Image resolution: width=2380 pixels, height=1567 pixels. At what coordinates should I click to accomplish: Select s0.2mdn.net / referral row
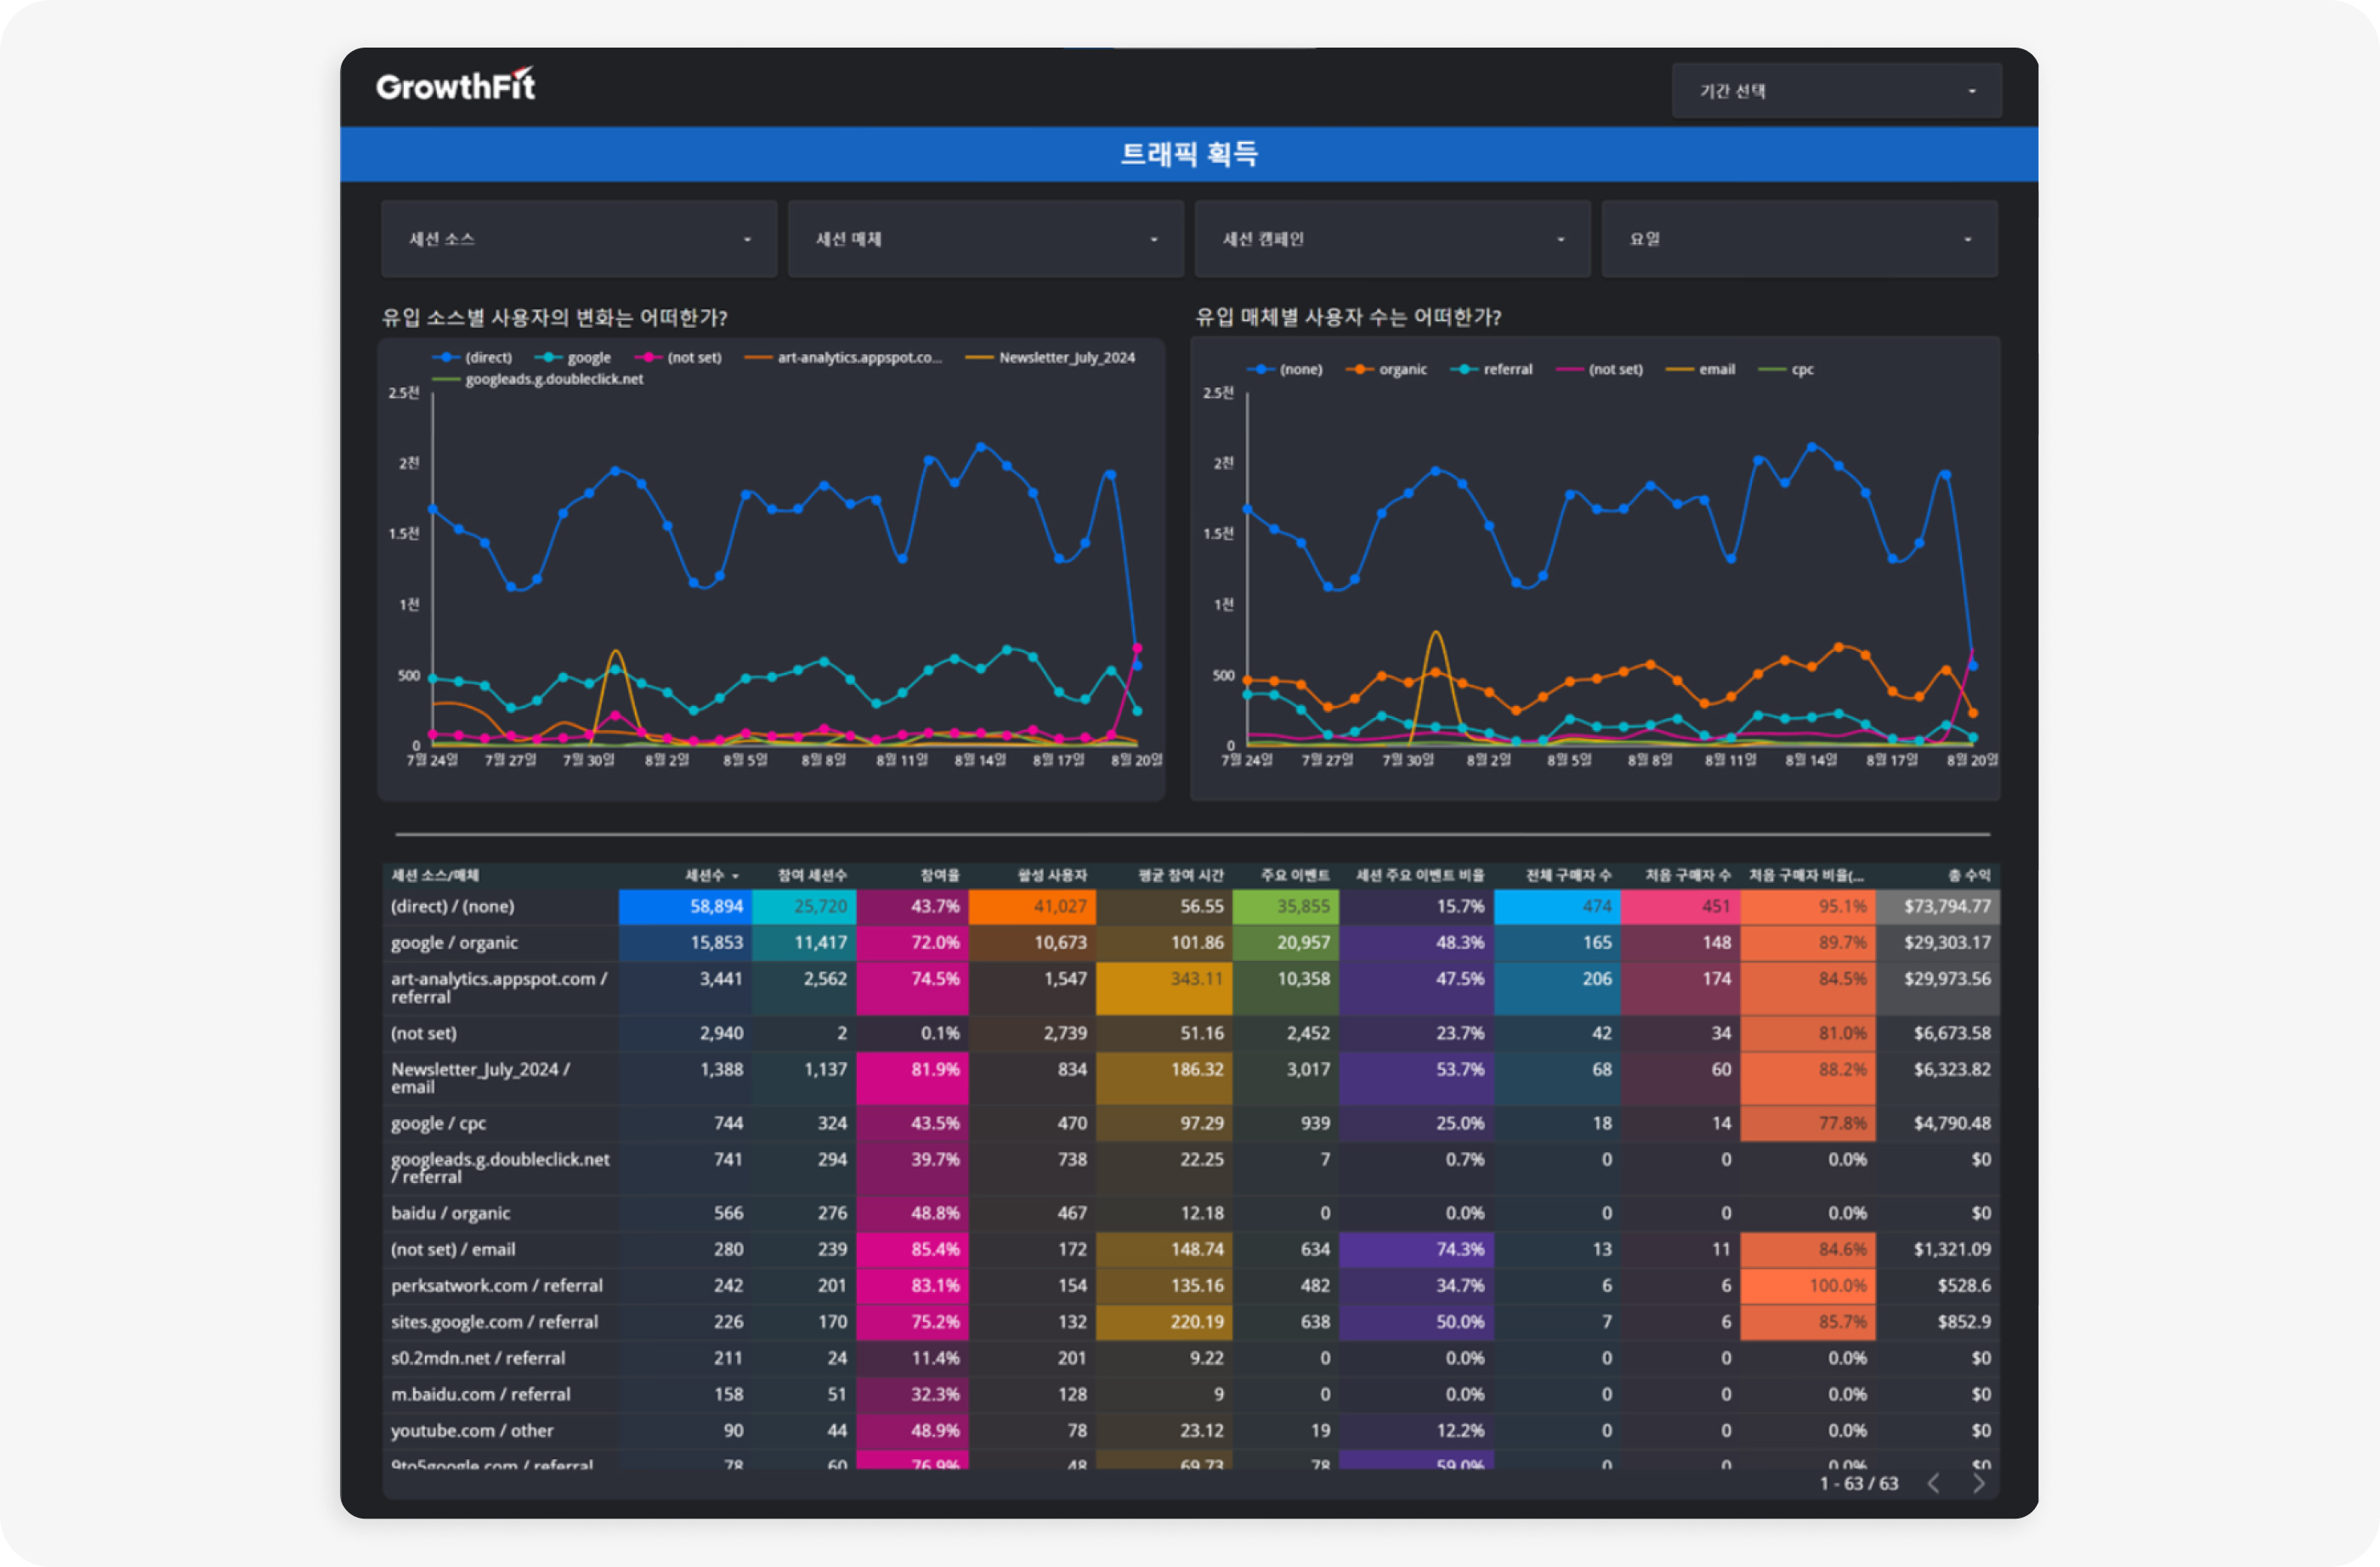tap(478, 1357)
